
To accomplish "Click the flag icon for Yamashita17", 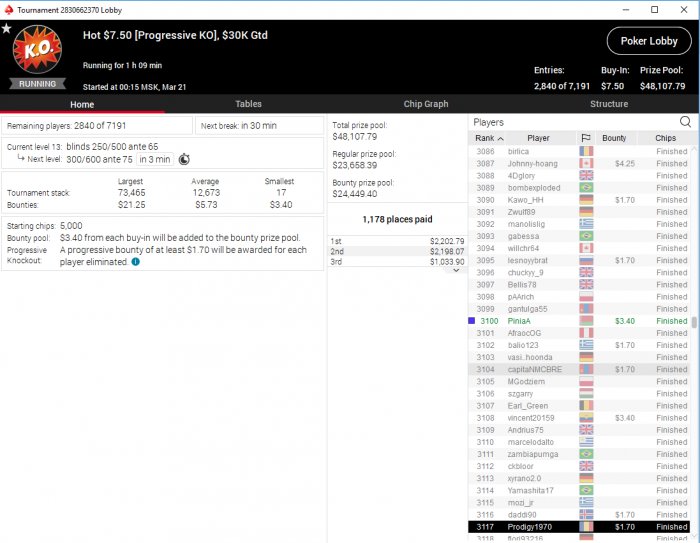I will click(586, 490).
